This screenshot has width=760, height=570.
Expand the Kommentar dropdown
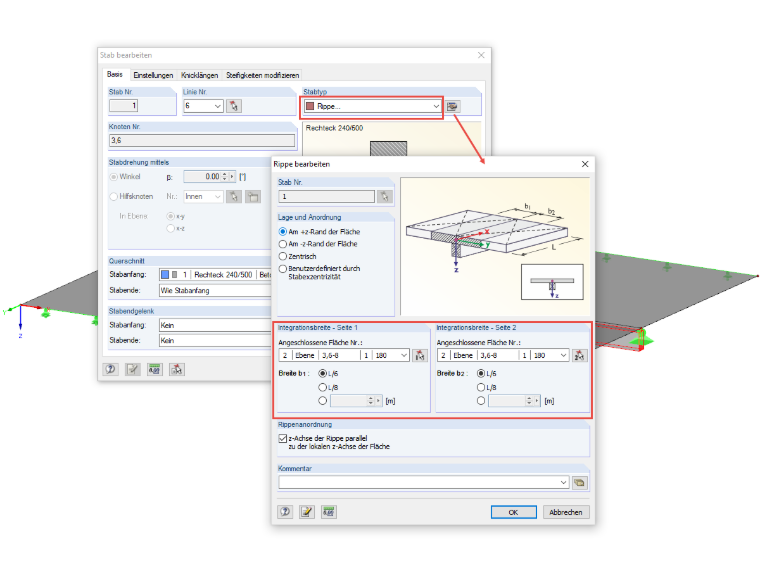click(x=563, y=482)
